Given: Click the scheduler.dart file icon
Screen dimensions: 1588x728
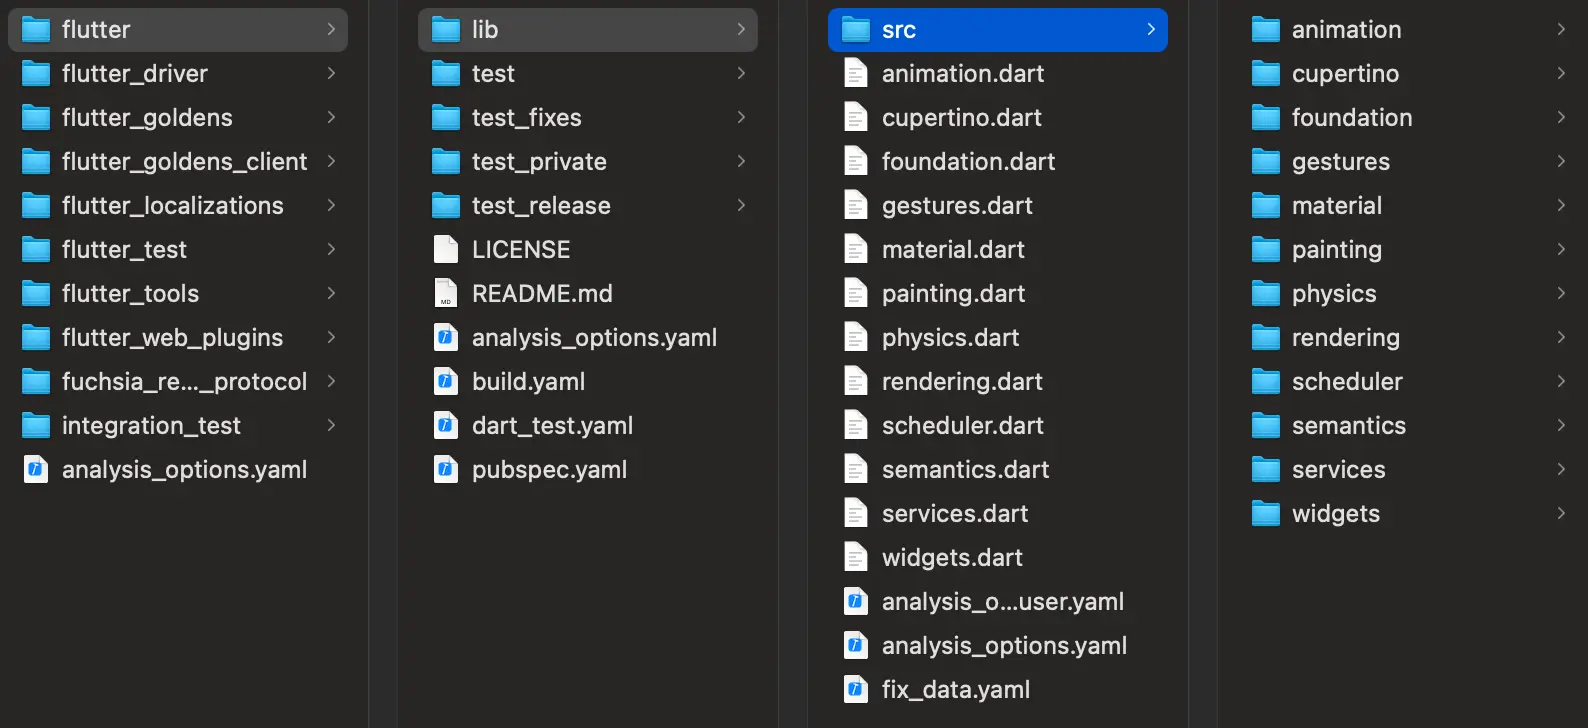Looking at the screenshot, I should 856,426.
